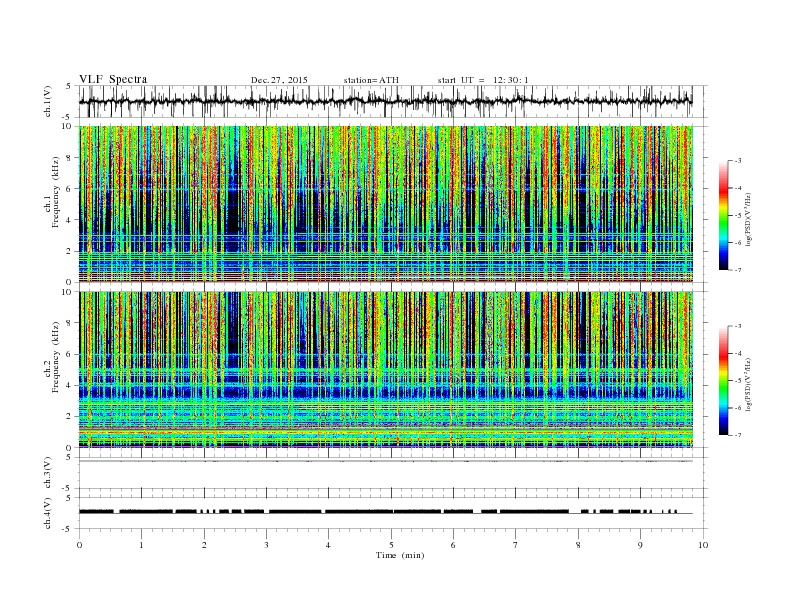Click the "2" minute tick label
This screenshot has height=612, width=792.
tap(204, 545)
